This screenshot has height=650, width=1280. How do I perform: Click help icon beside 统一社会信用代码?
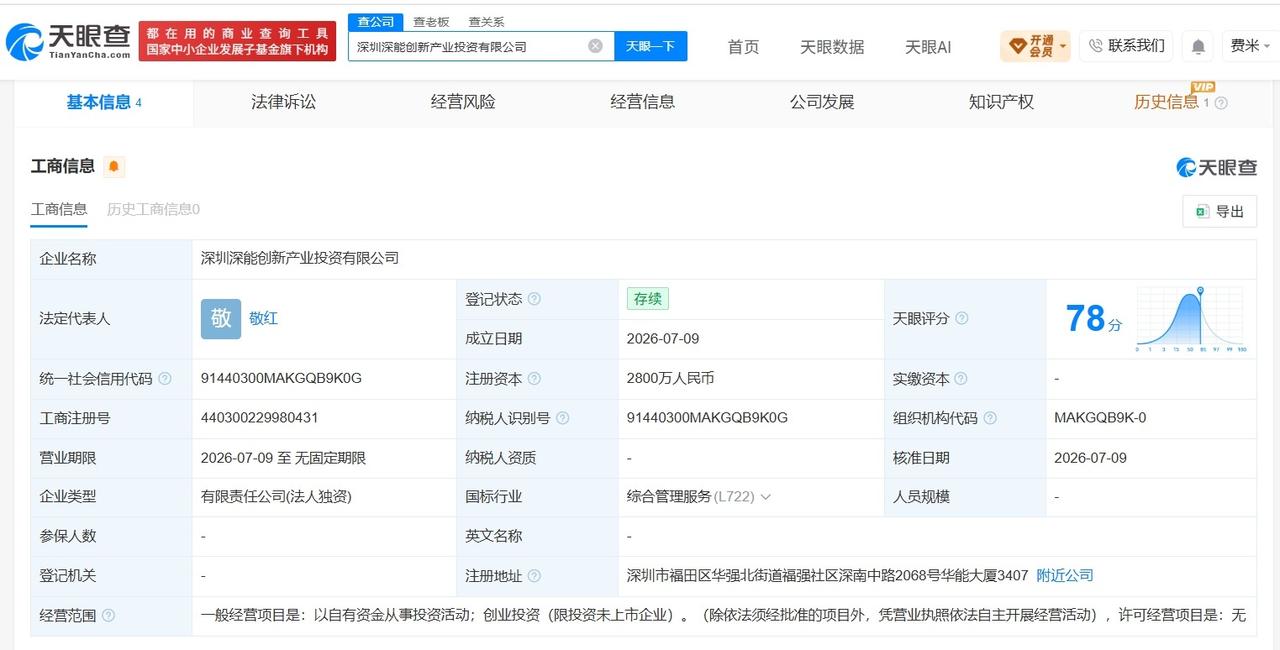pos(165,379)
